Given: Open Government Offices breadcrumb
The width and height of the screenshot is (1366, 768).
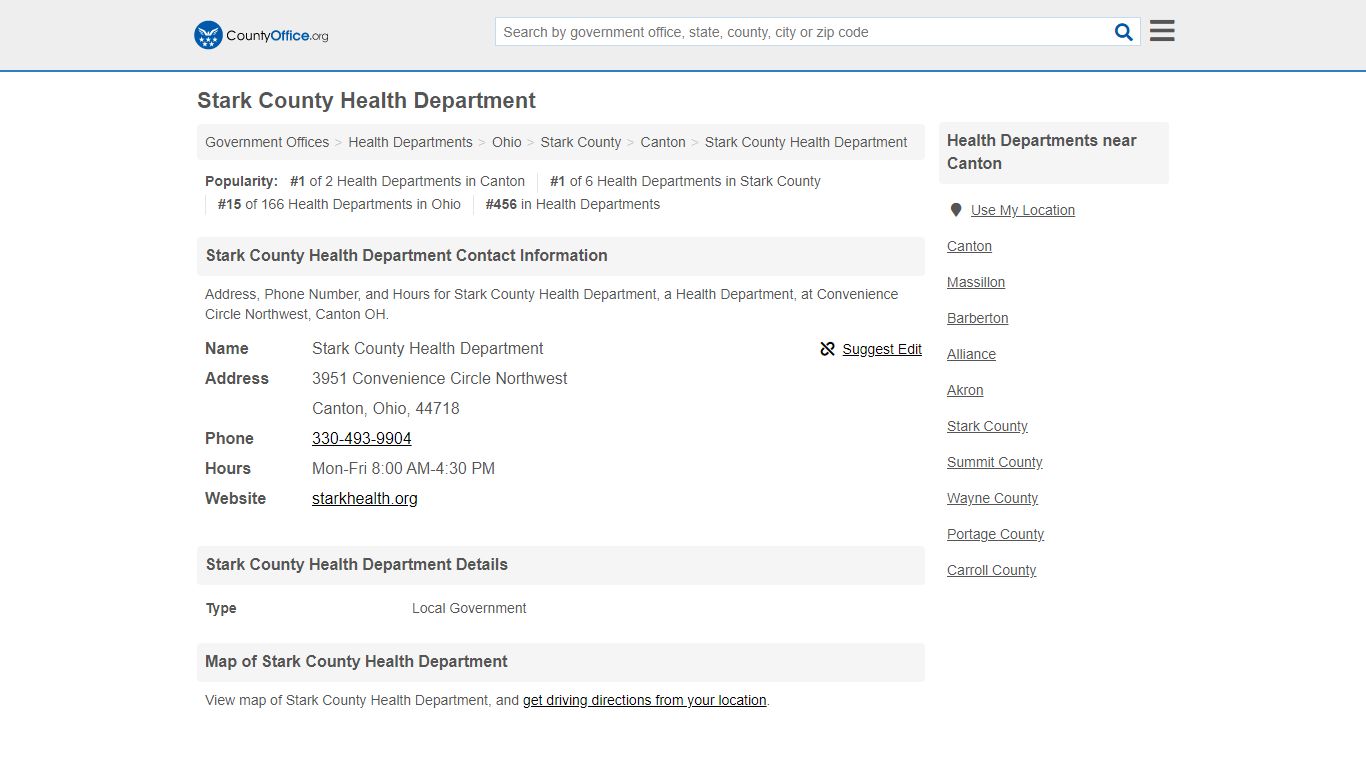Looking at the screenshot, I should coord(267,142).
